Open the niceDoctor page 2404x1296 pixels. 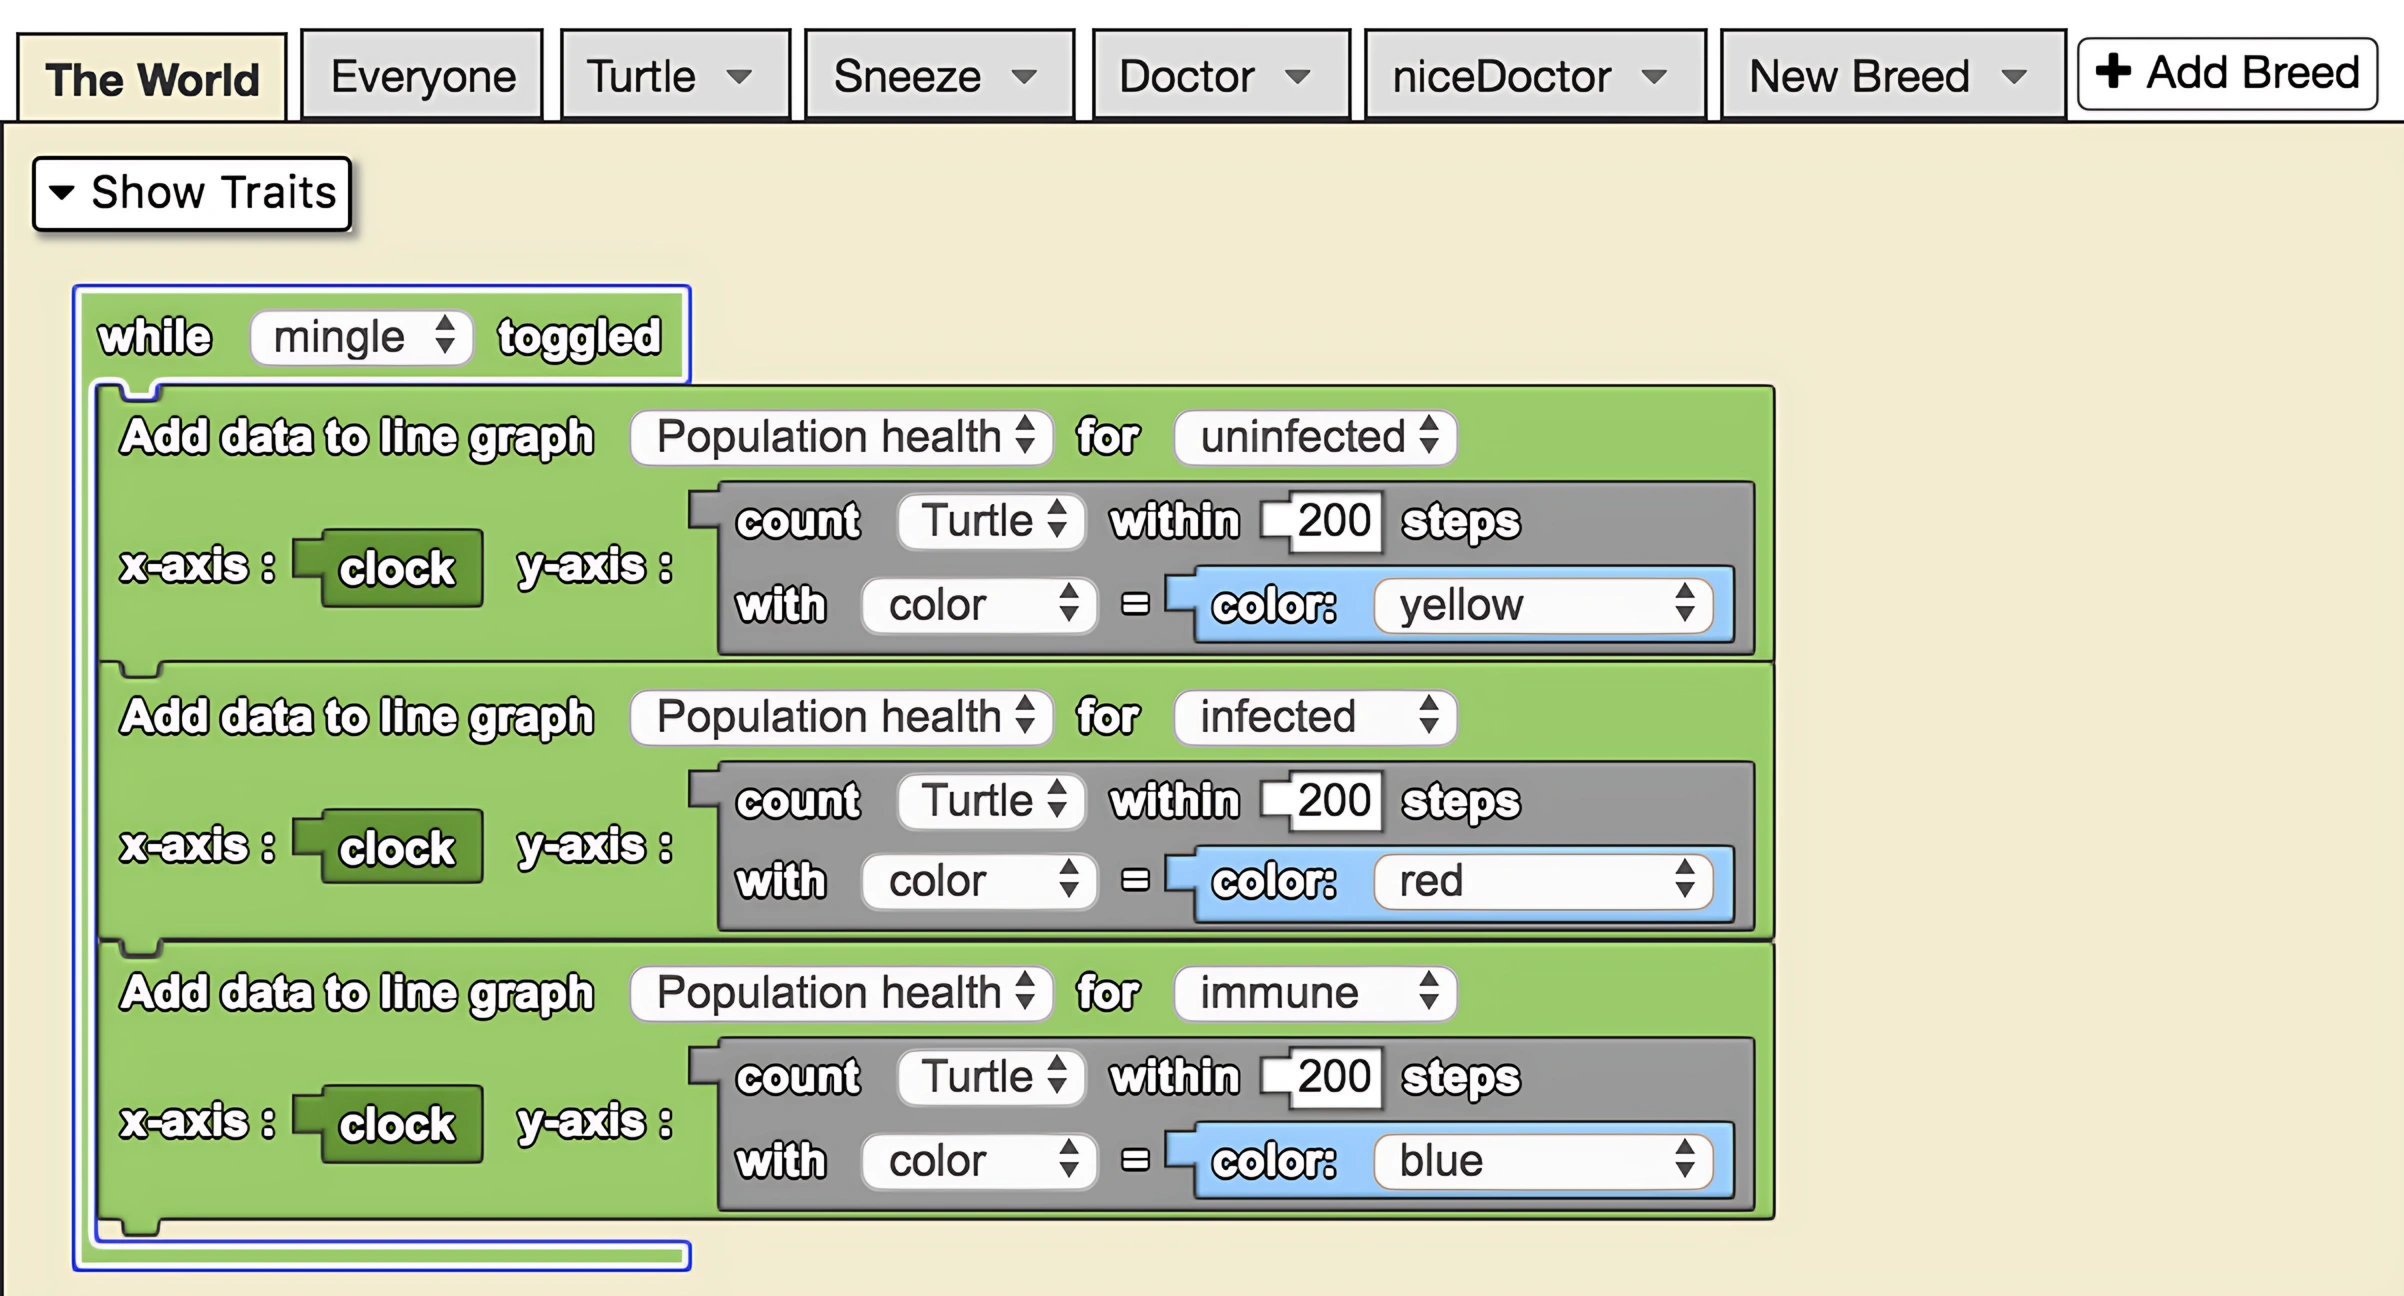[1533, 75]
